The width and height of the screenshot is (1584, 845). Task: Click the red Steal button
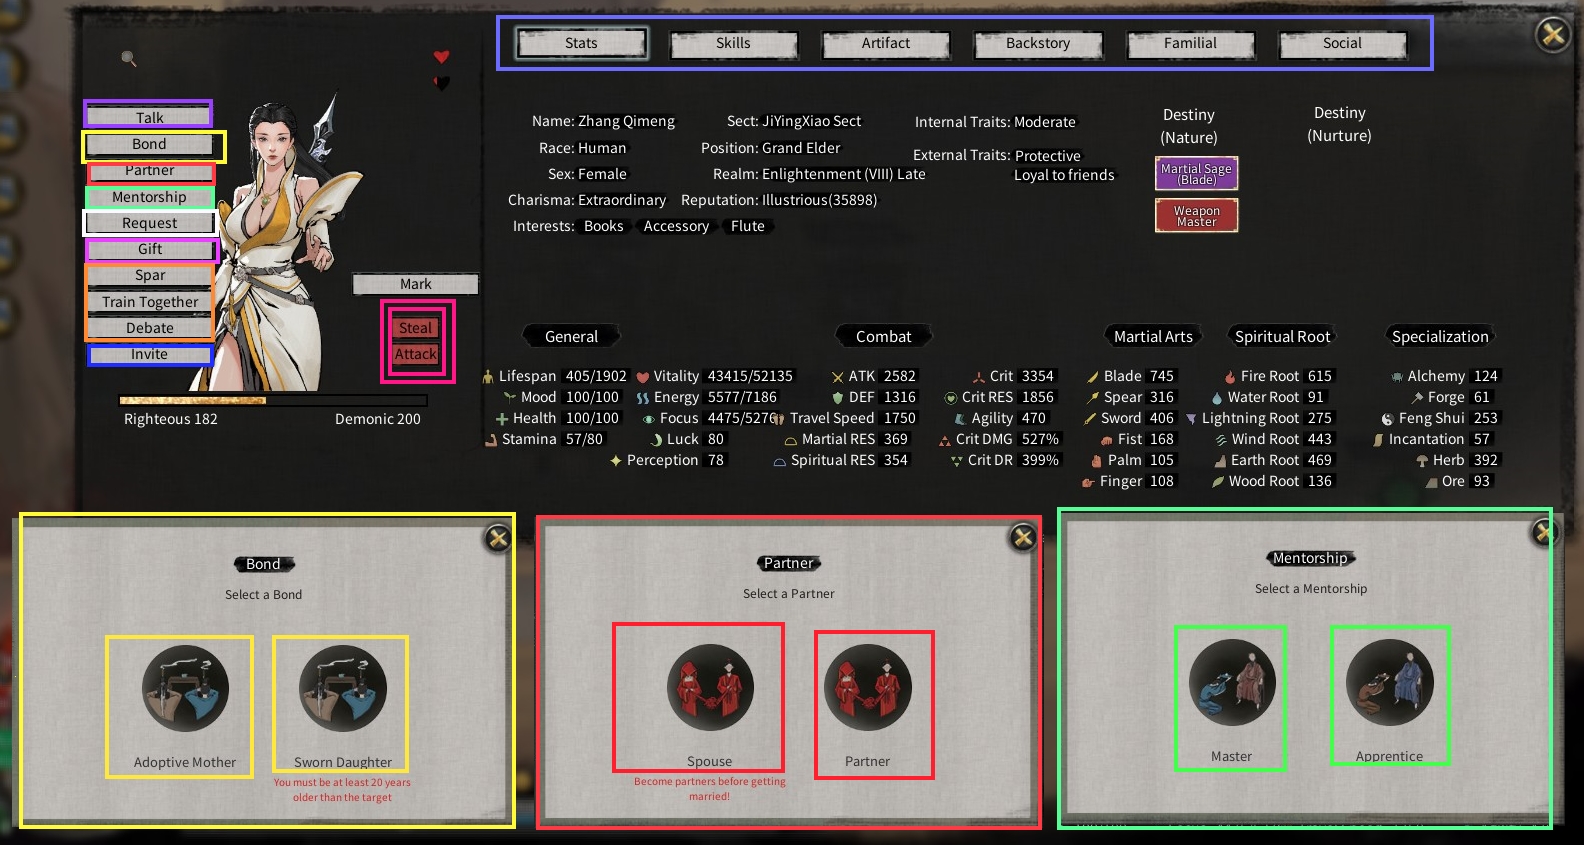click(x=416, y=328)
